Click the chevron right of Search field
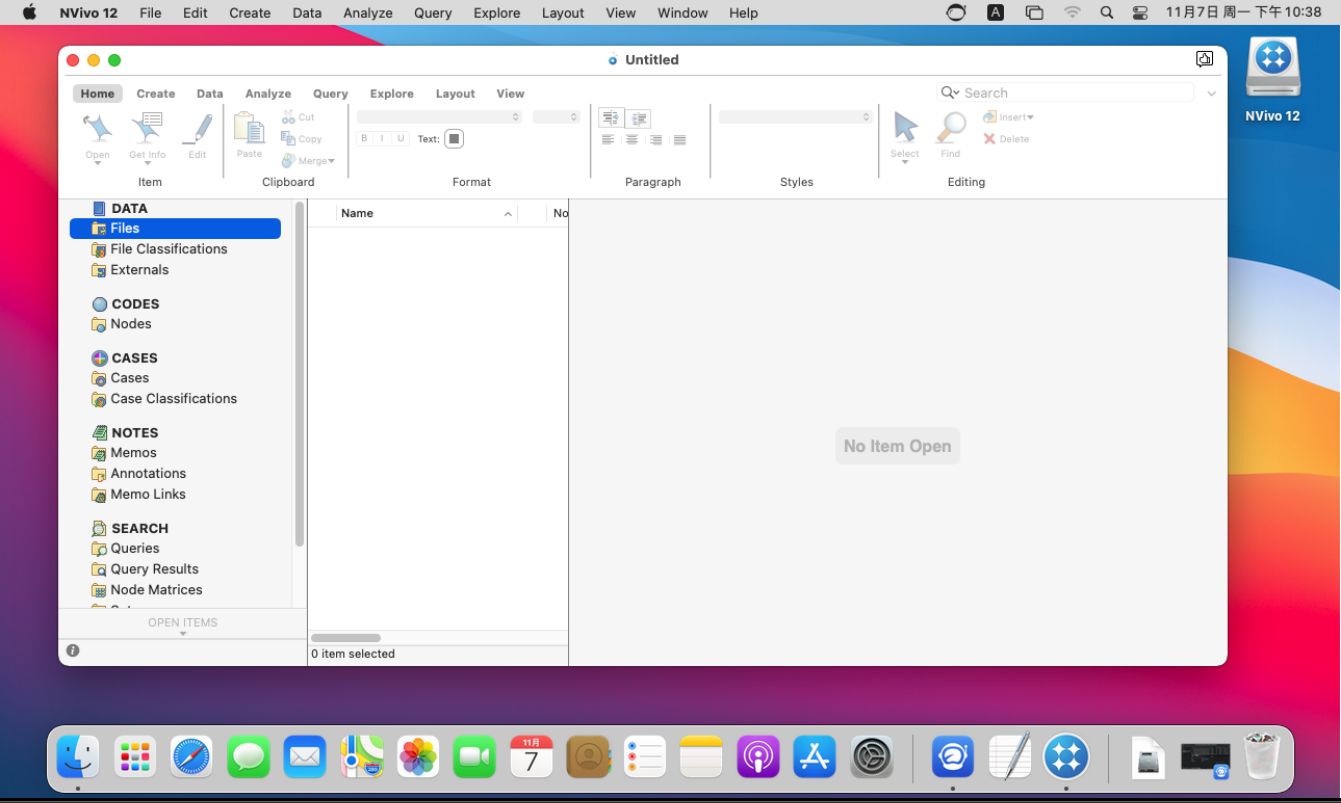This screenshot has height=803, width=1341. [x=1212, y=94]
